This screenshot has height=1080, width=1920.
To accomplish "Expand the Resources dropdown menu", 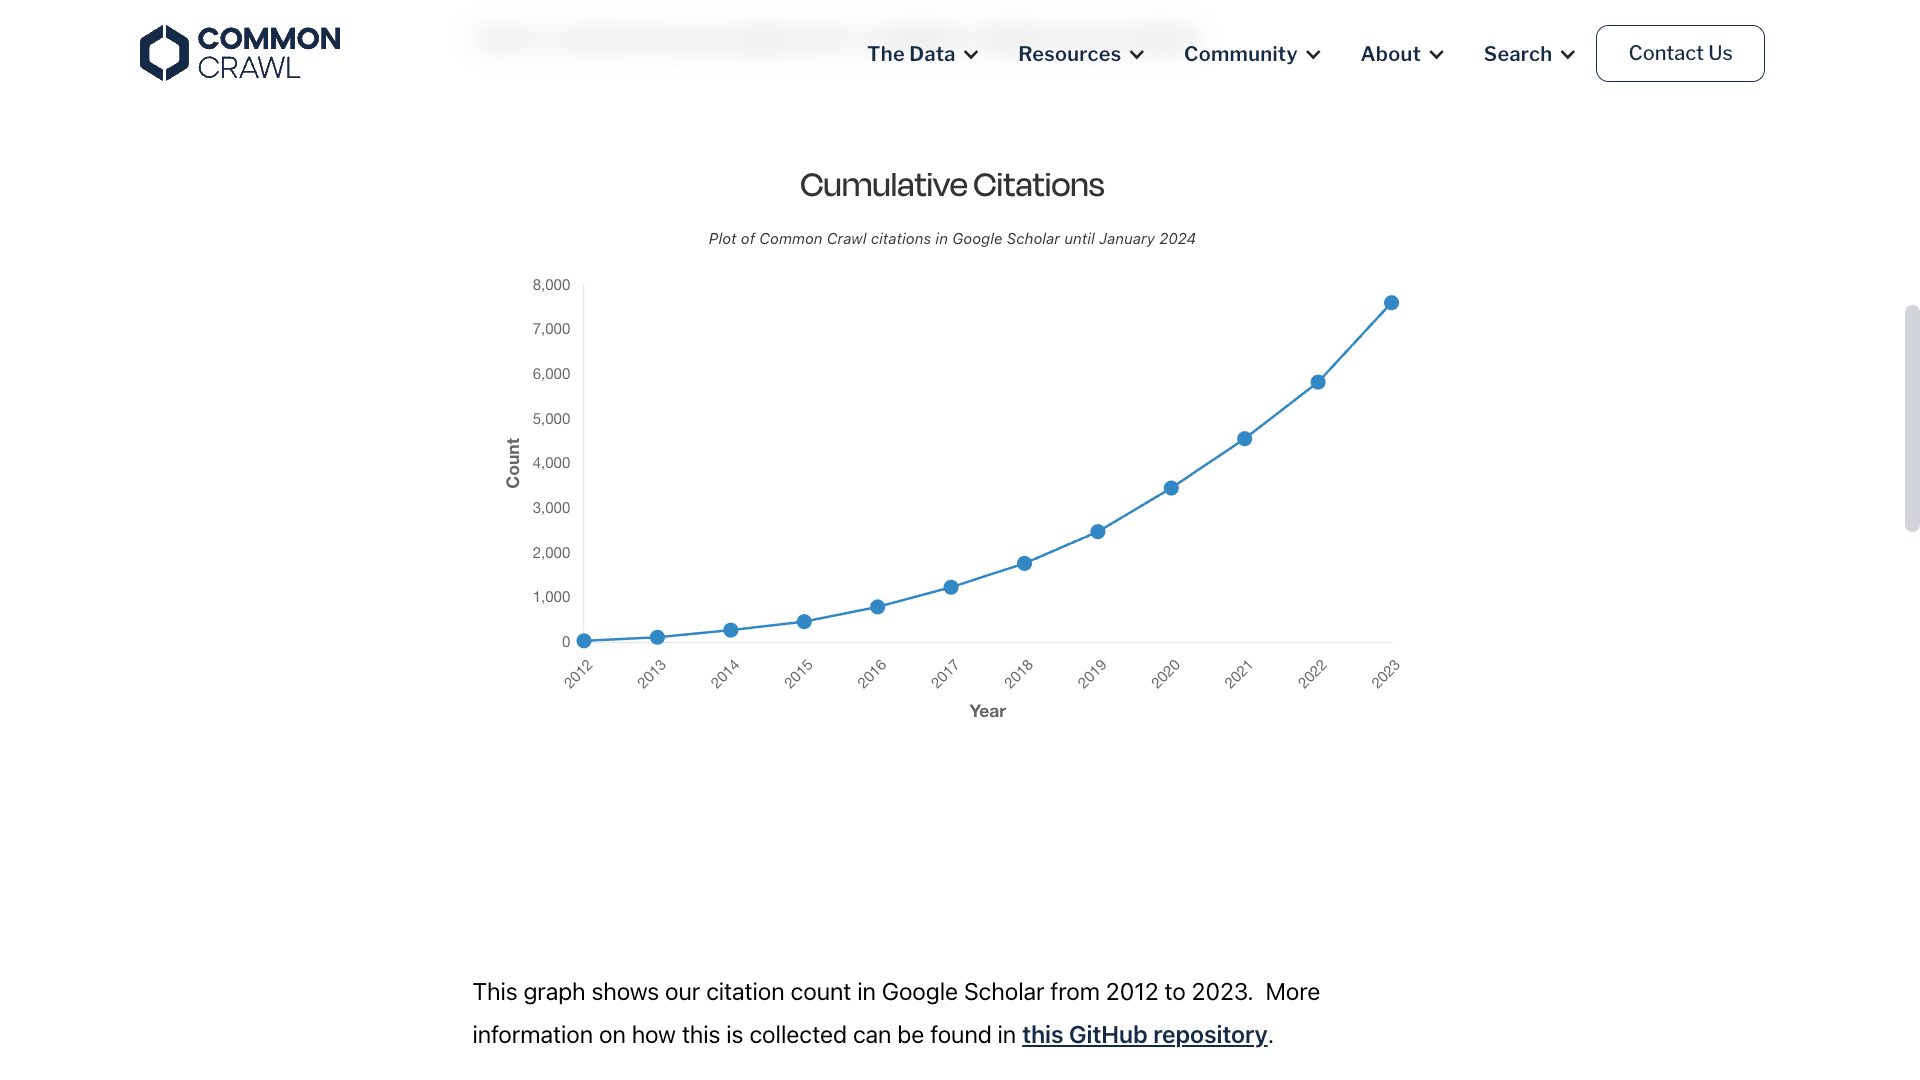I will (x=1081, y=53).
